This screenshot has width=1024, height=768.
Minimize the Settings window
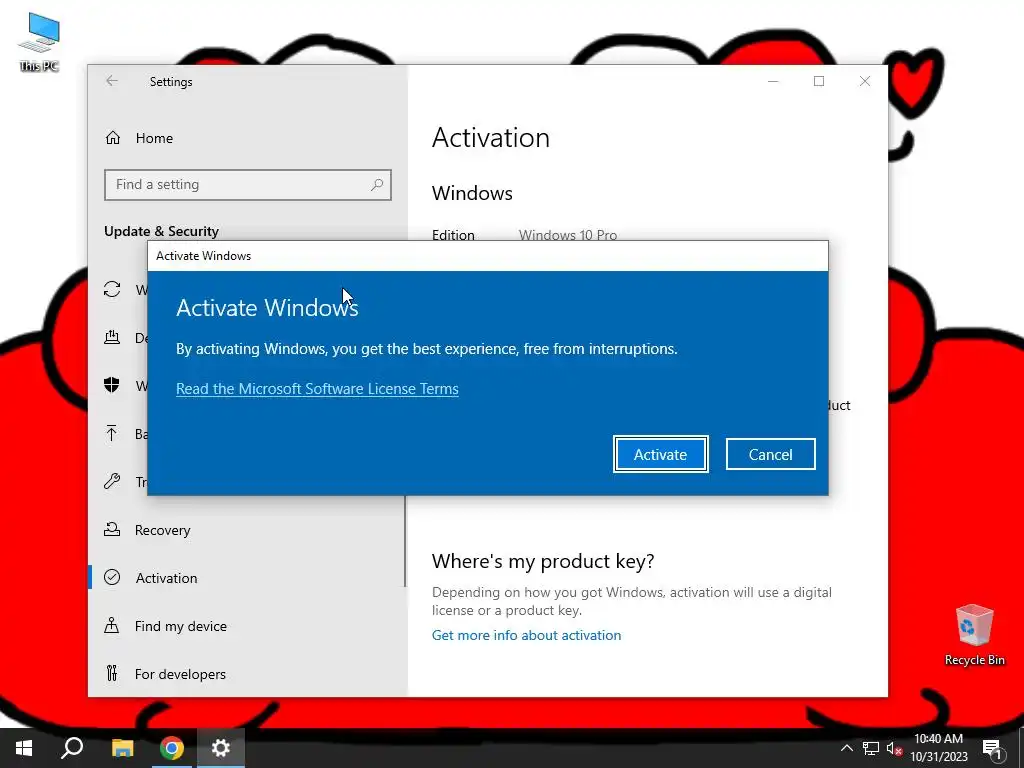773,81
